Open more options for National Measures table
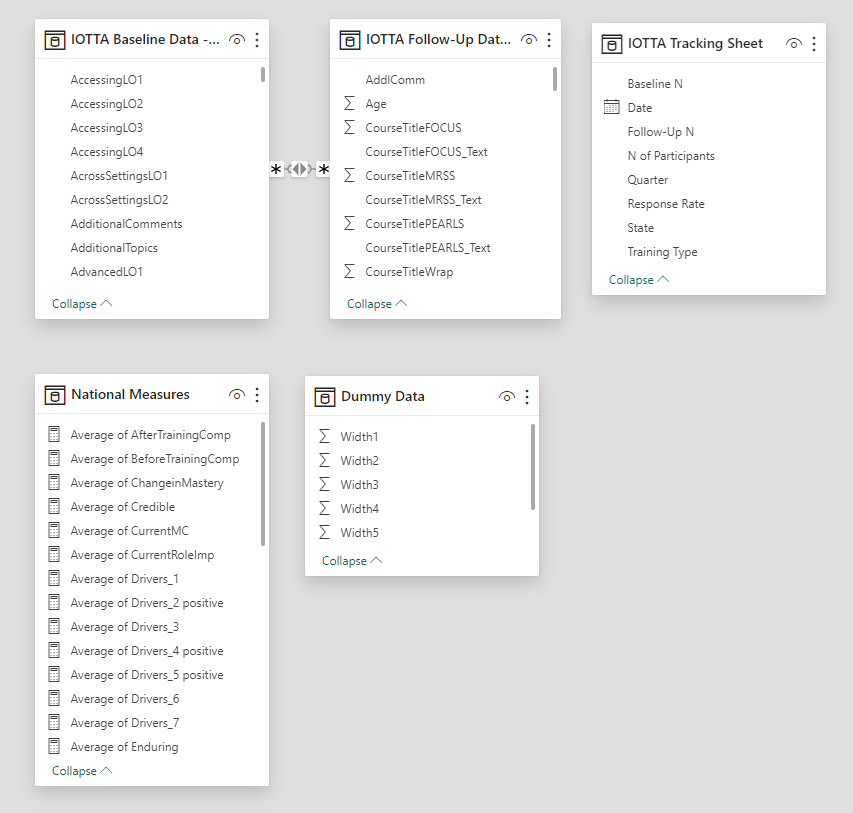The width and height of the screenshot is (853, 813). pos(257,395)
